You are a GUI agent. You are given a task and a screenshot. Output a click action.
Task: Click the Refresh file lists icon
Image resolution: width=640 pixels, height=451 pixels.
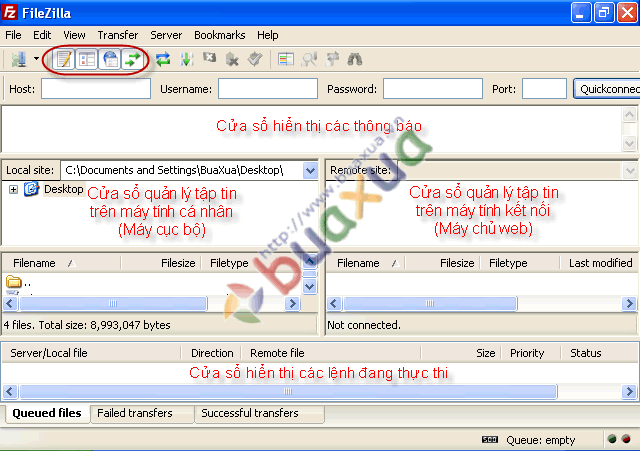click(163, 60)
